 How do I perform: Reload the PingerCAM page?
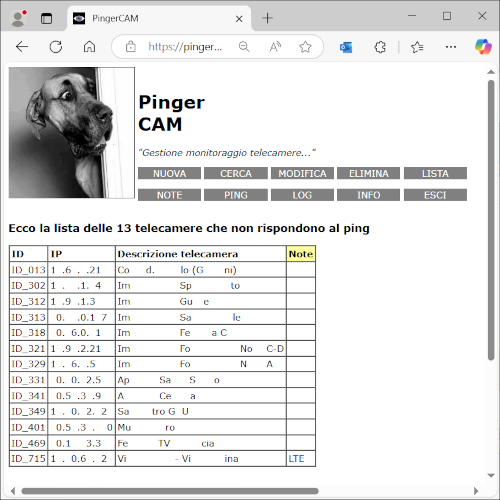[x=56, y=47]
